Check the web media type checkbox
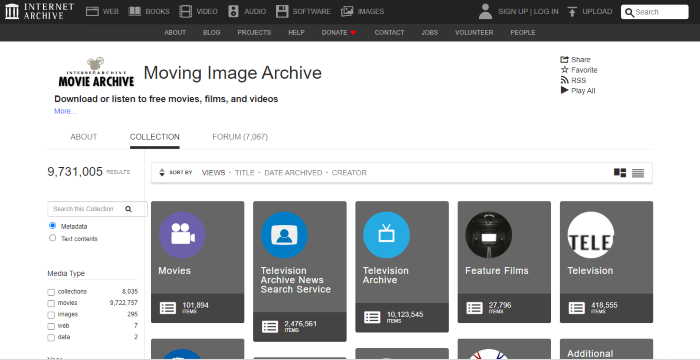Viewport: 700px width, 360px height. [51, 327]
